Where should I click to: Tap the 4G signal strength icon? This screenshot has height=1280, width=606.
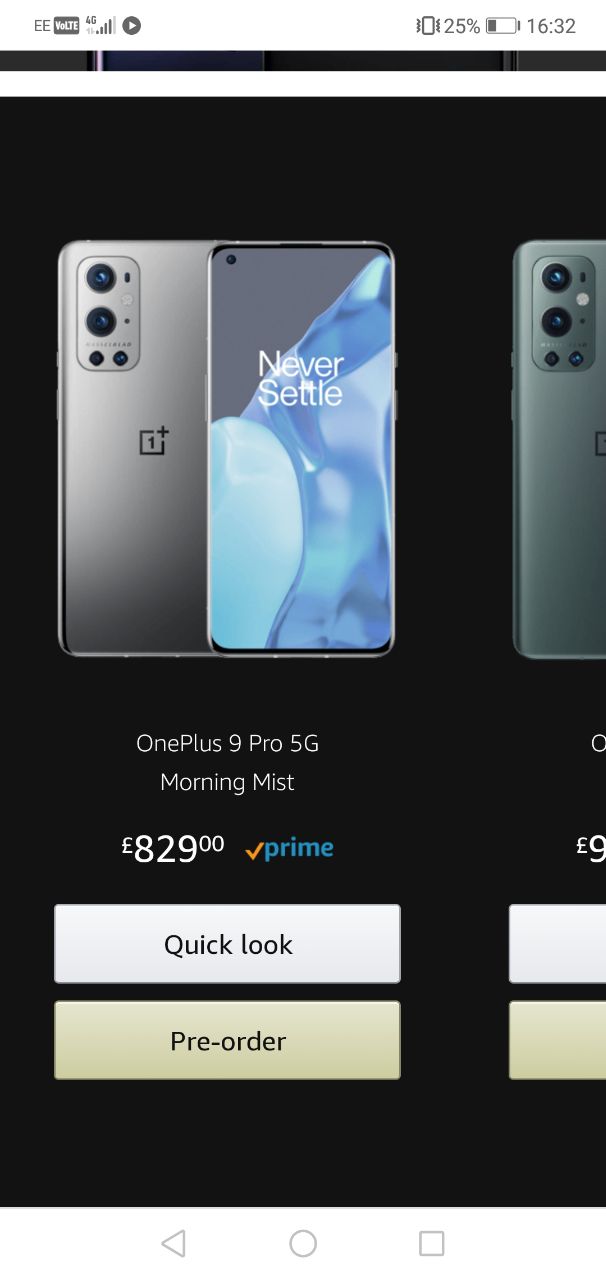(101, 25)
